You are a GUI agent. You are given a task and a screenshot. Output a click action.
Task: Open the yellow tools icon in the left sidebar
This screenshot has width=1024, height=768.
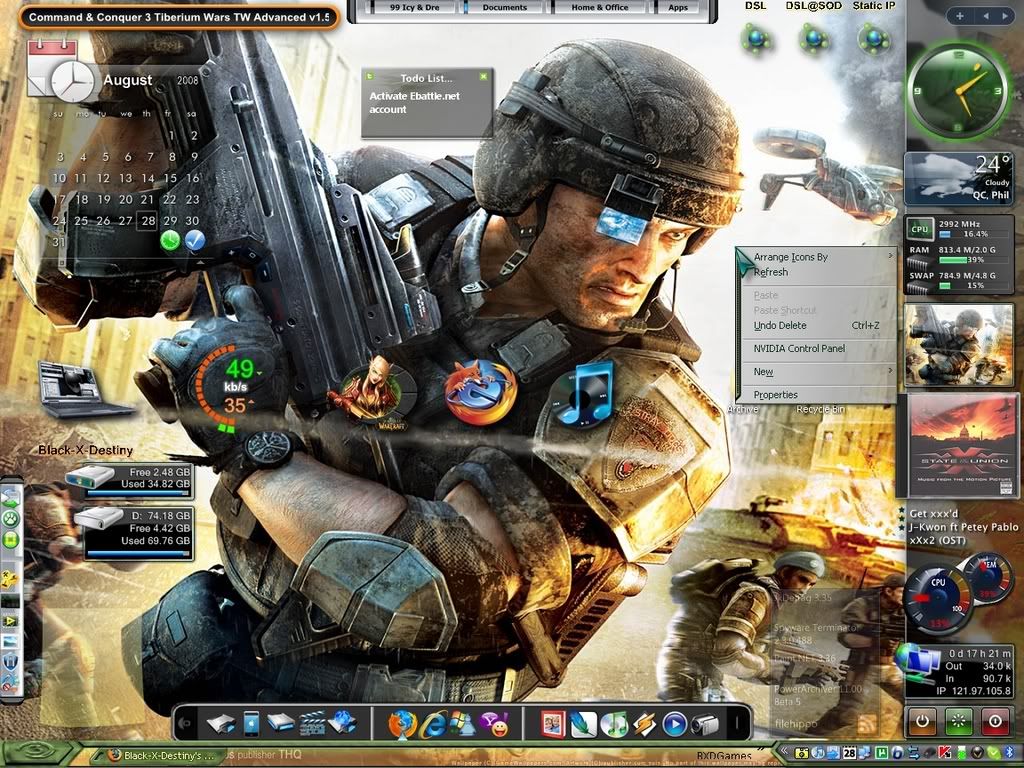point(10,578)
